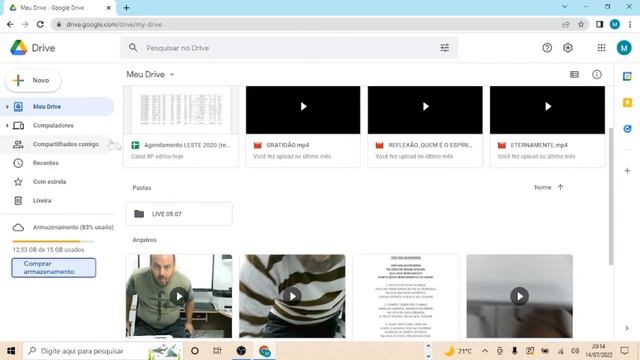Select the ETERNAMENTE.mp4 video card
This screenshot has width=640, height=360.
(547, 127)
